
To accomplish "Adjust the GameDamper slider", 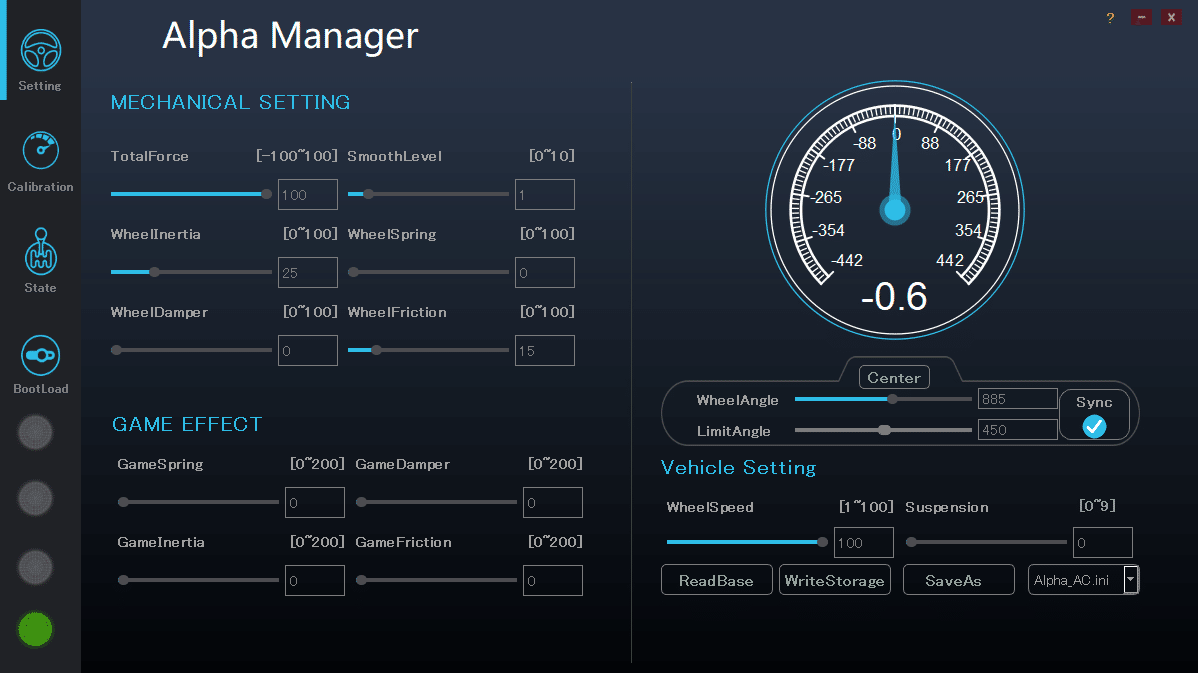I will coord(436,502).
